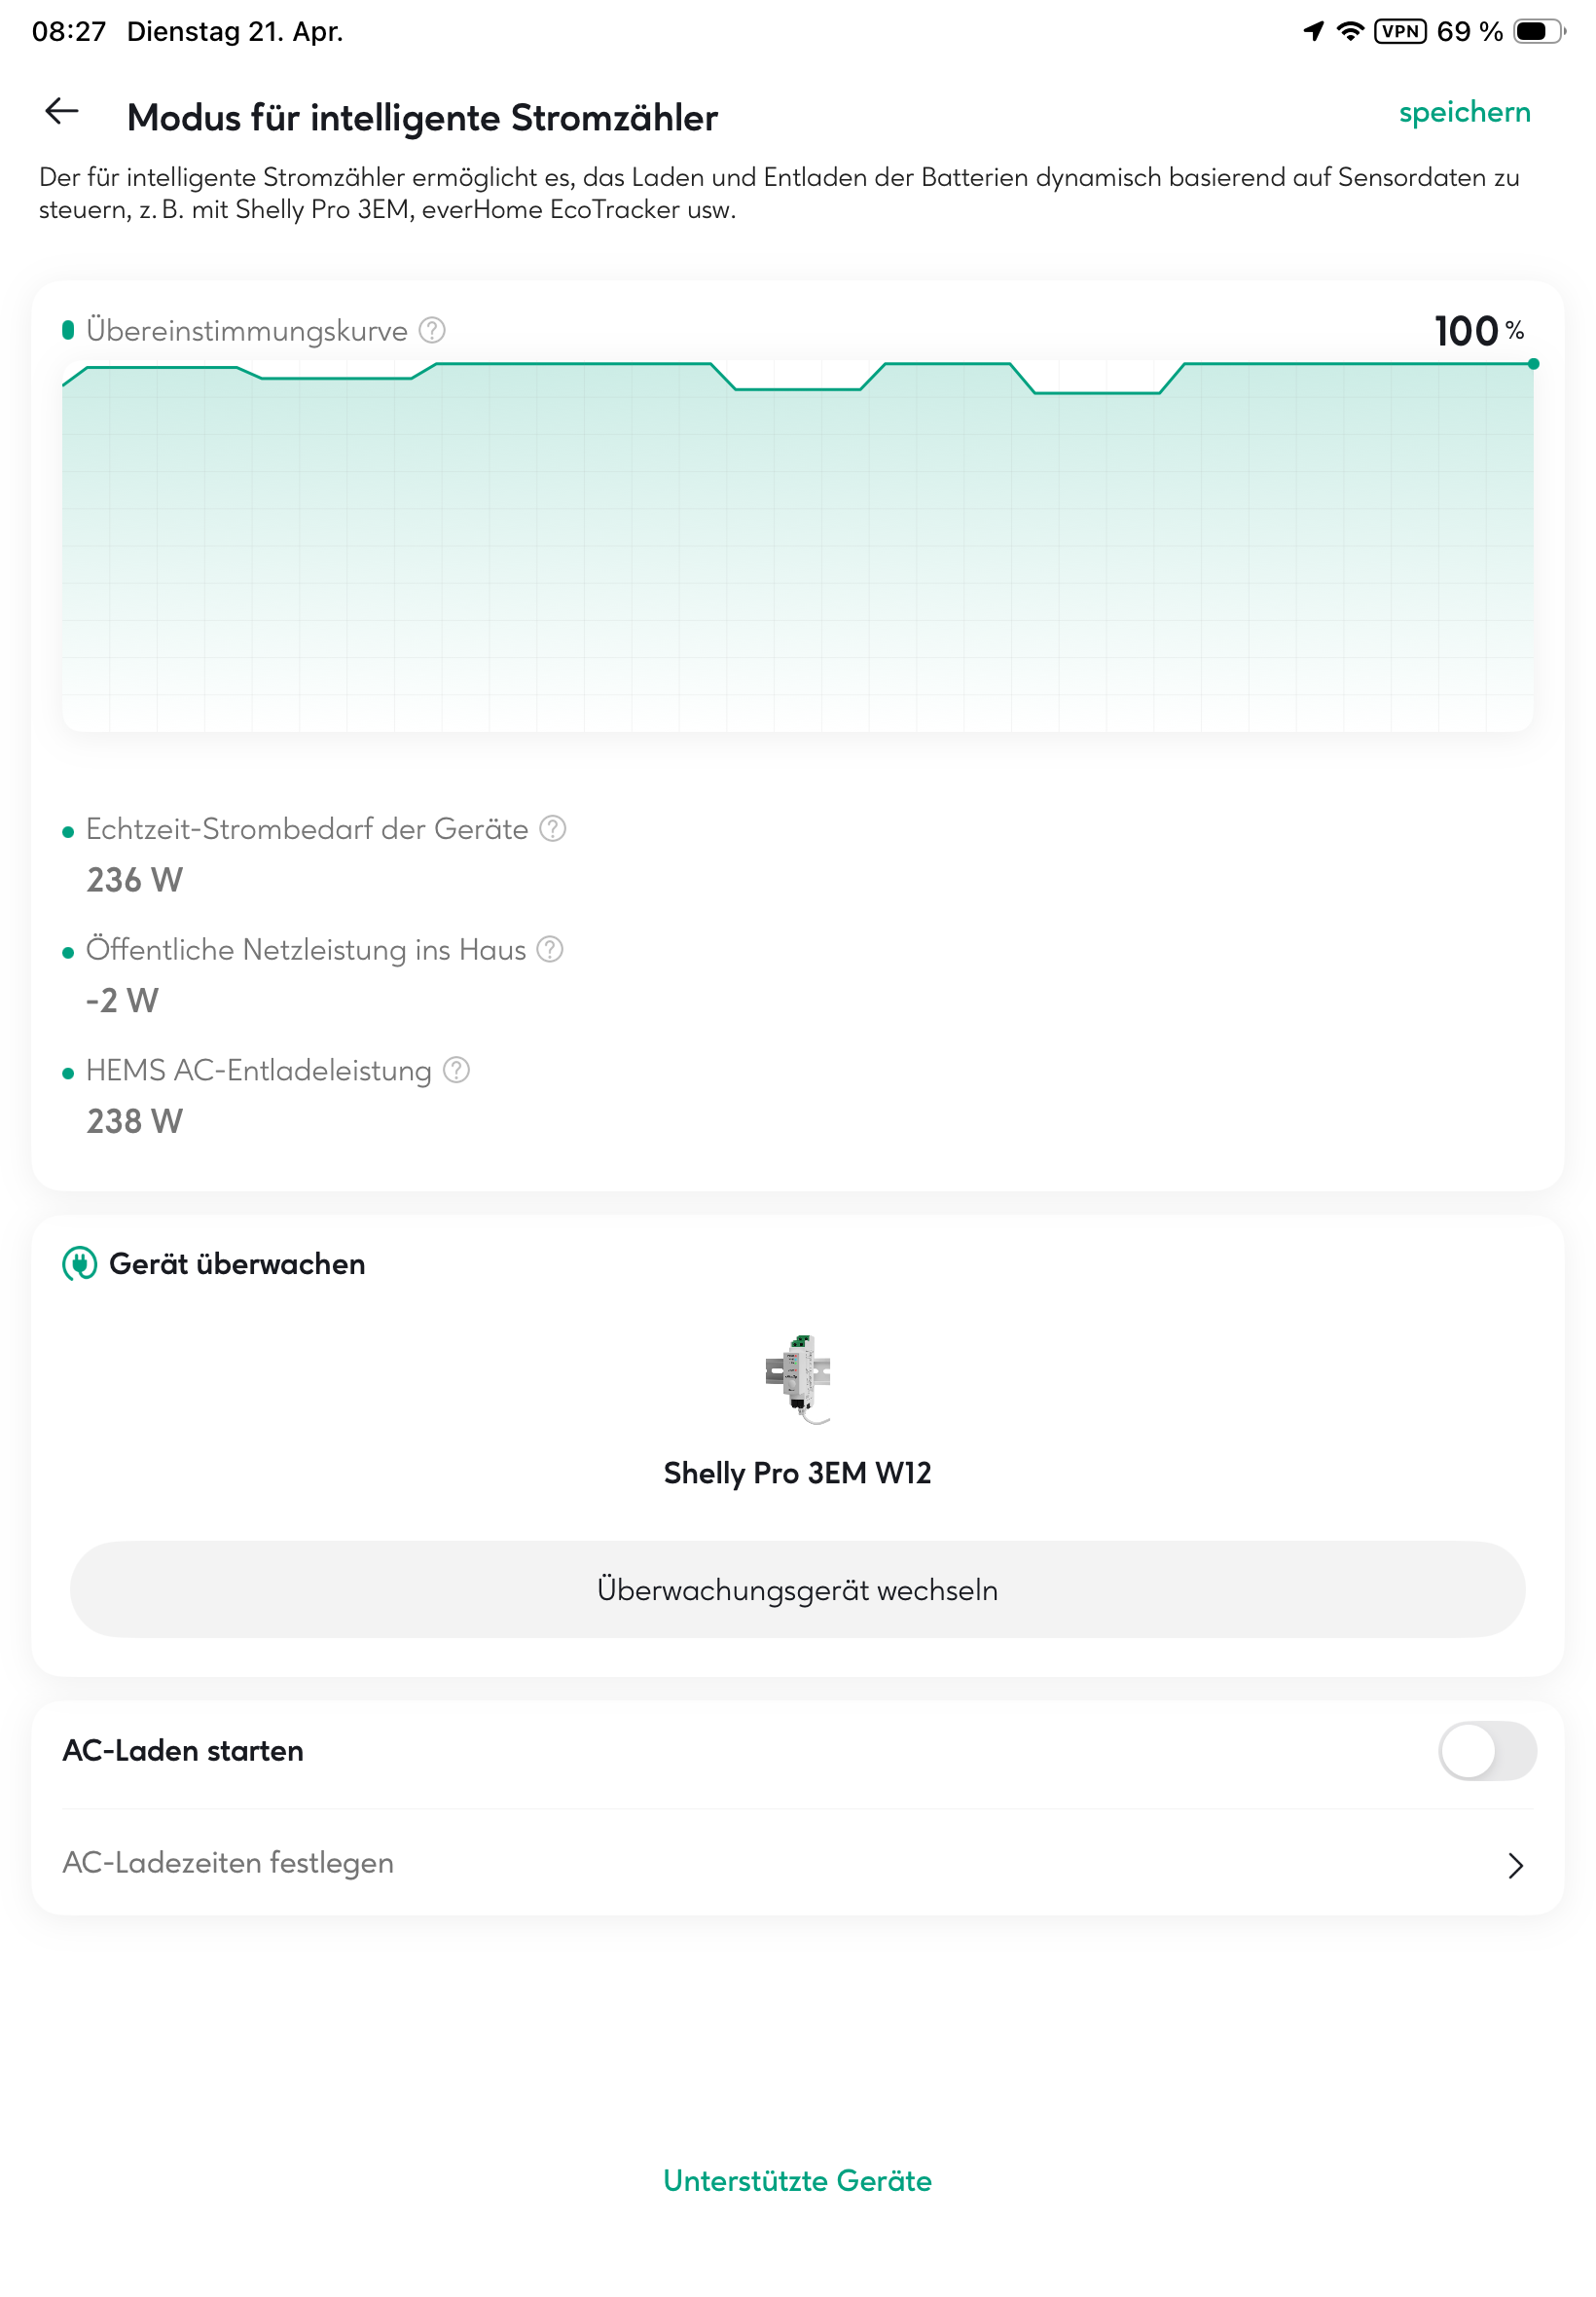This screenshot has width=1596, height=2297.
Task: Open help for HEMS AC-Entladeleistung
Action: [456, 1069]
